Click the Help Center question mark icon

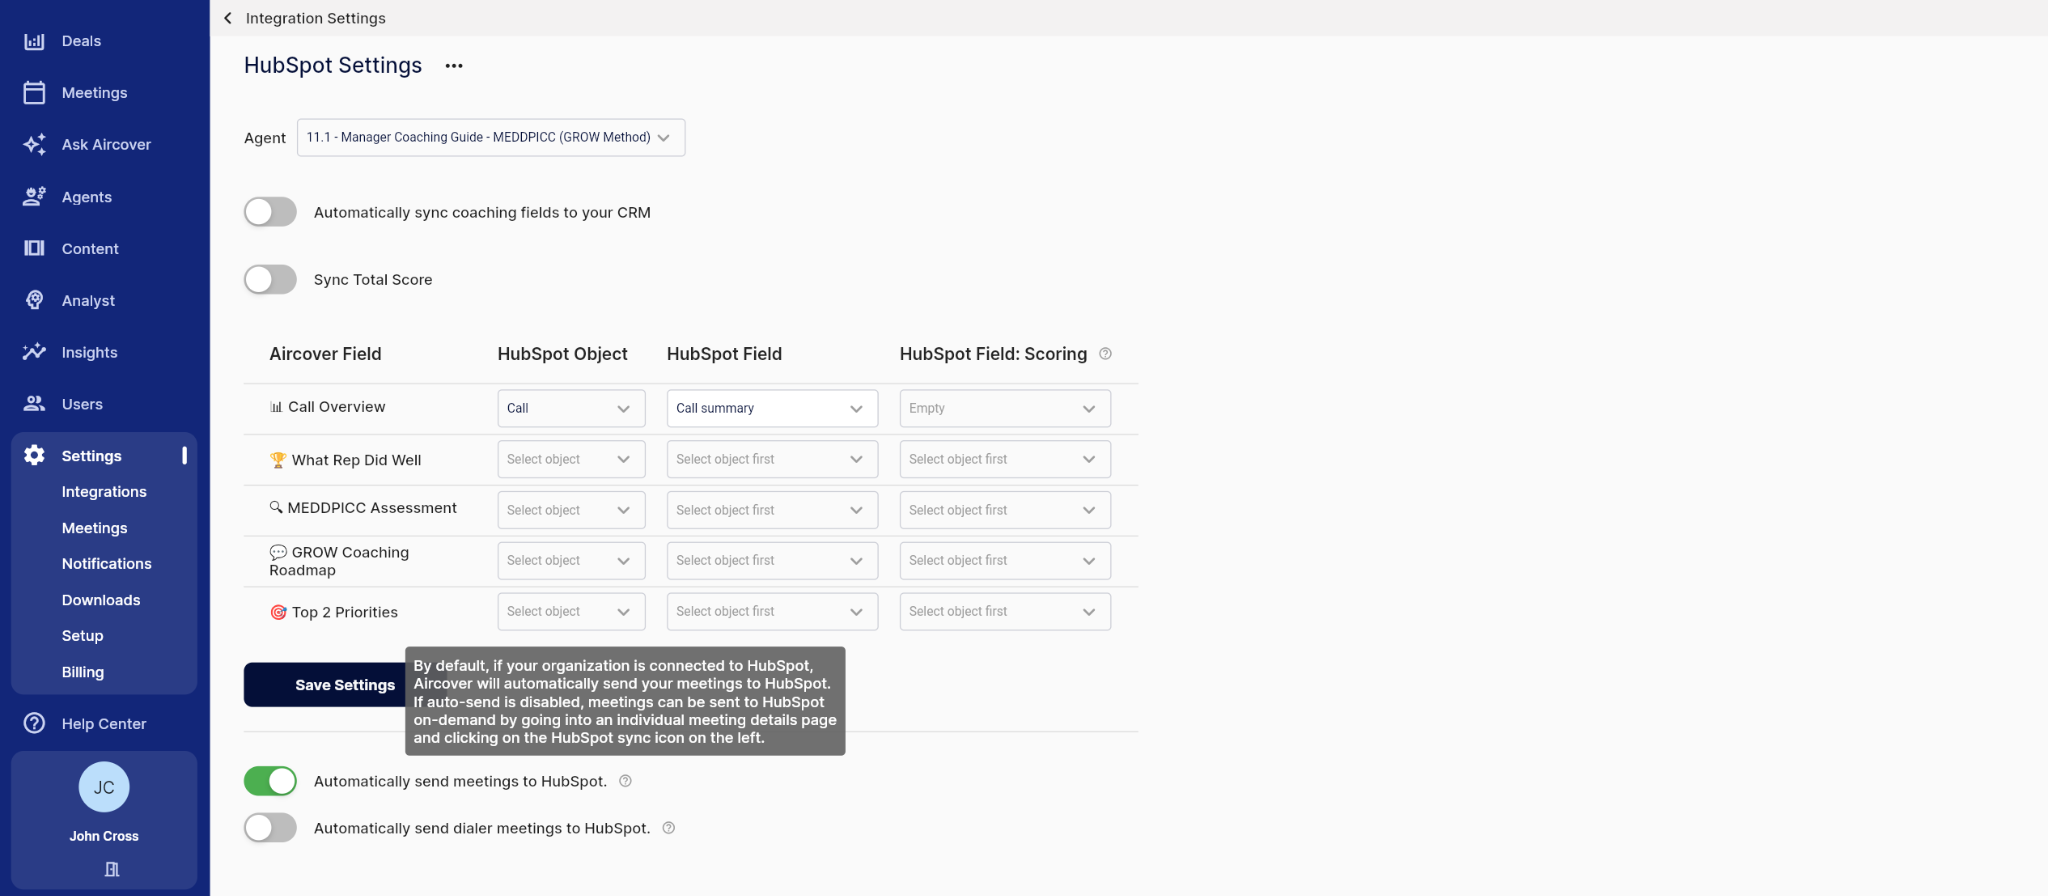(34, 723)
